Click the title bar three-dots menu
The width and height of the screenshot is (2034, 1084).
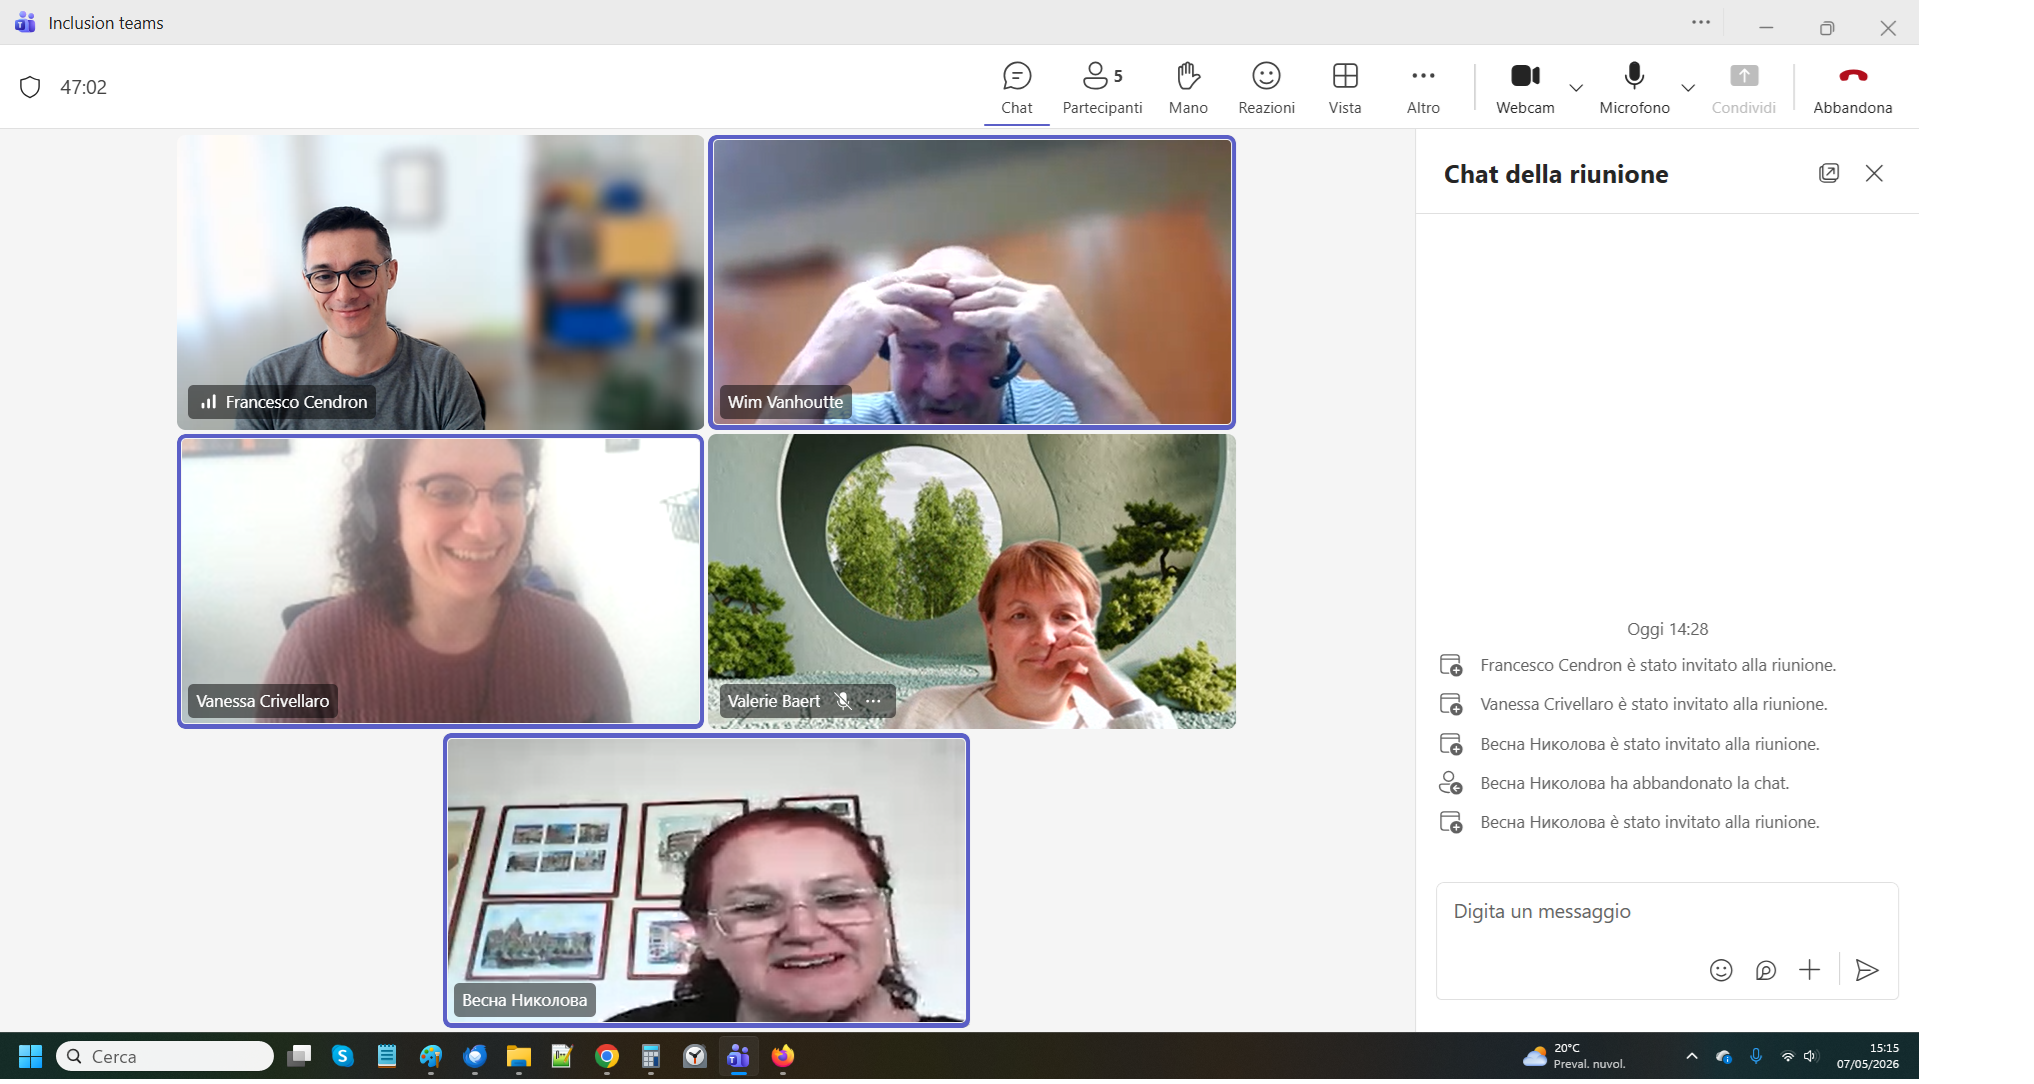click(x=1700, y=22)
